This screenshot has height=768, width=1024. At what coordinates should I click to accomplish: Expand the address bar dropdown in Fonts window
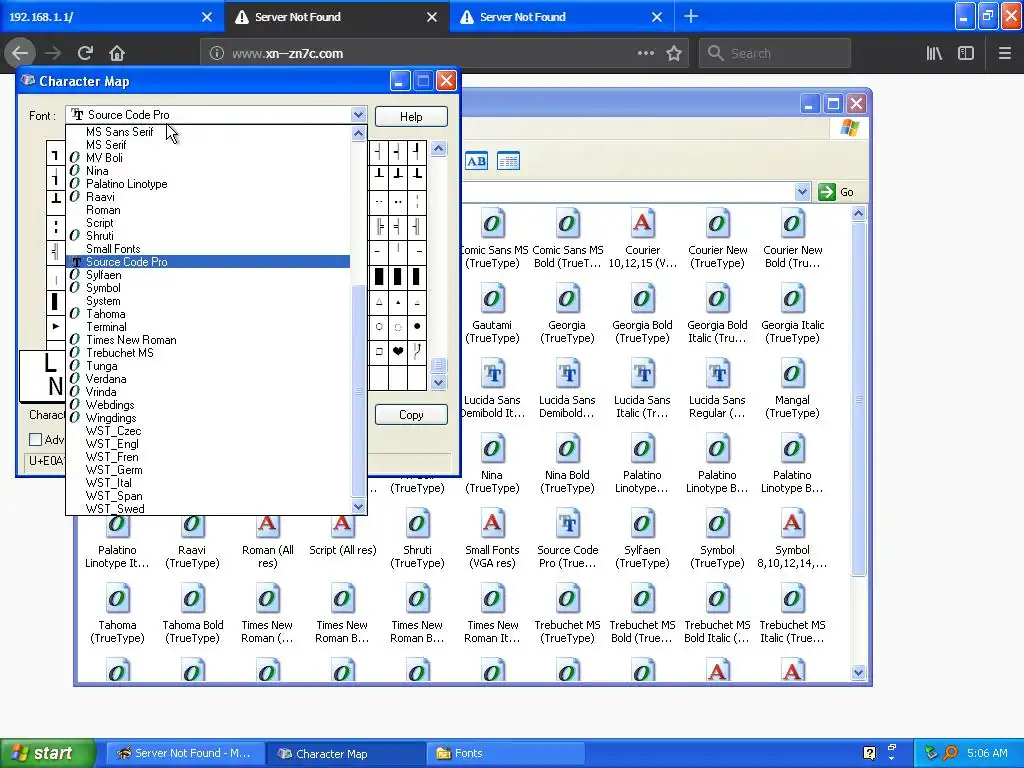(x=802, y=192)
